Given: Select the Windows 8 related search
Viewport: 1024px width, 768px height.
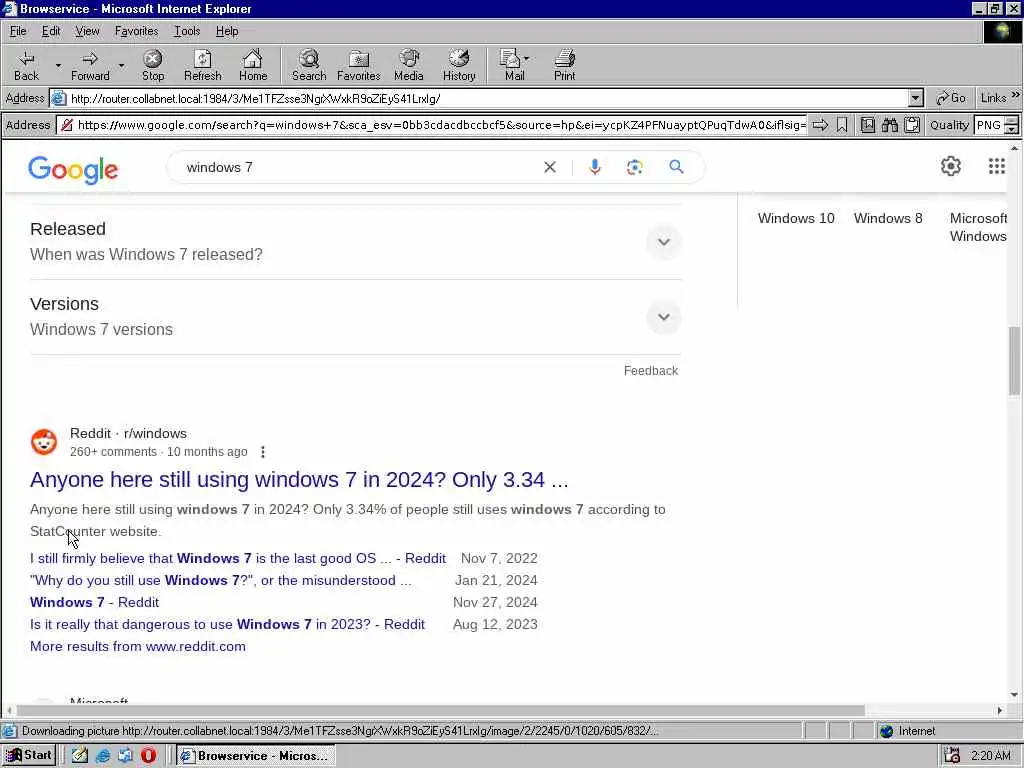Looking at the screenshot, I should (888, 218).
